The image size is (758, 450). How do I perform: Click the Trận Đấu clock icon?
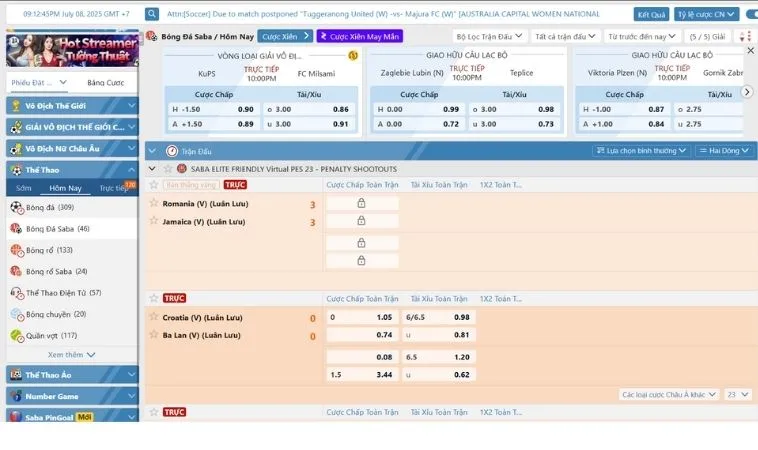(x=172, y=151)
